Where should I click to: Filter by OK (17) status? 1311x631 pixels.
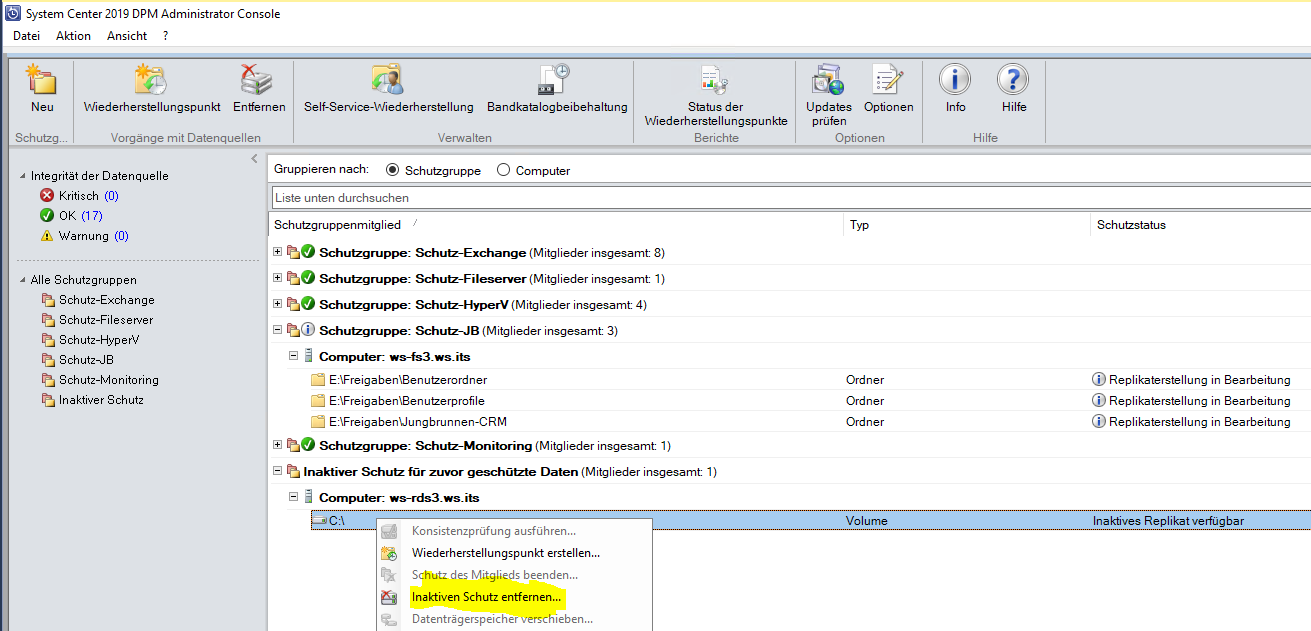71,216
